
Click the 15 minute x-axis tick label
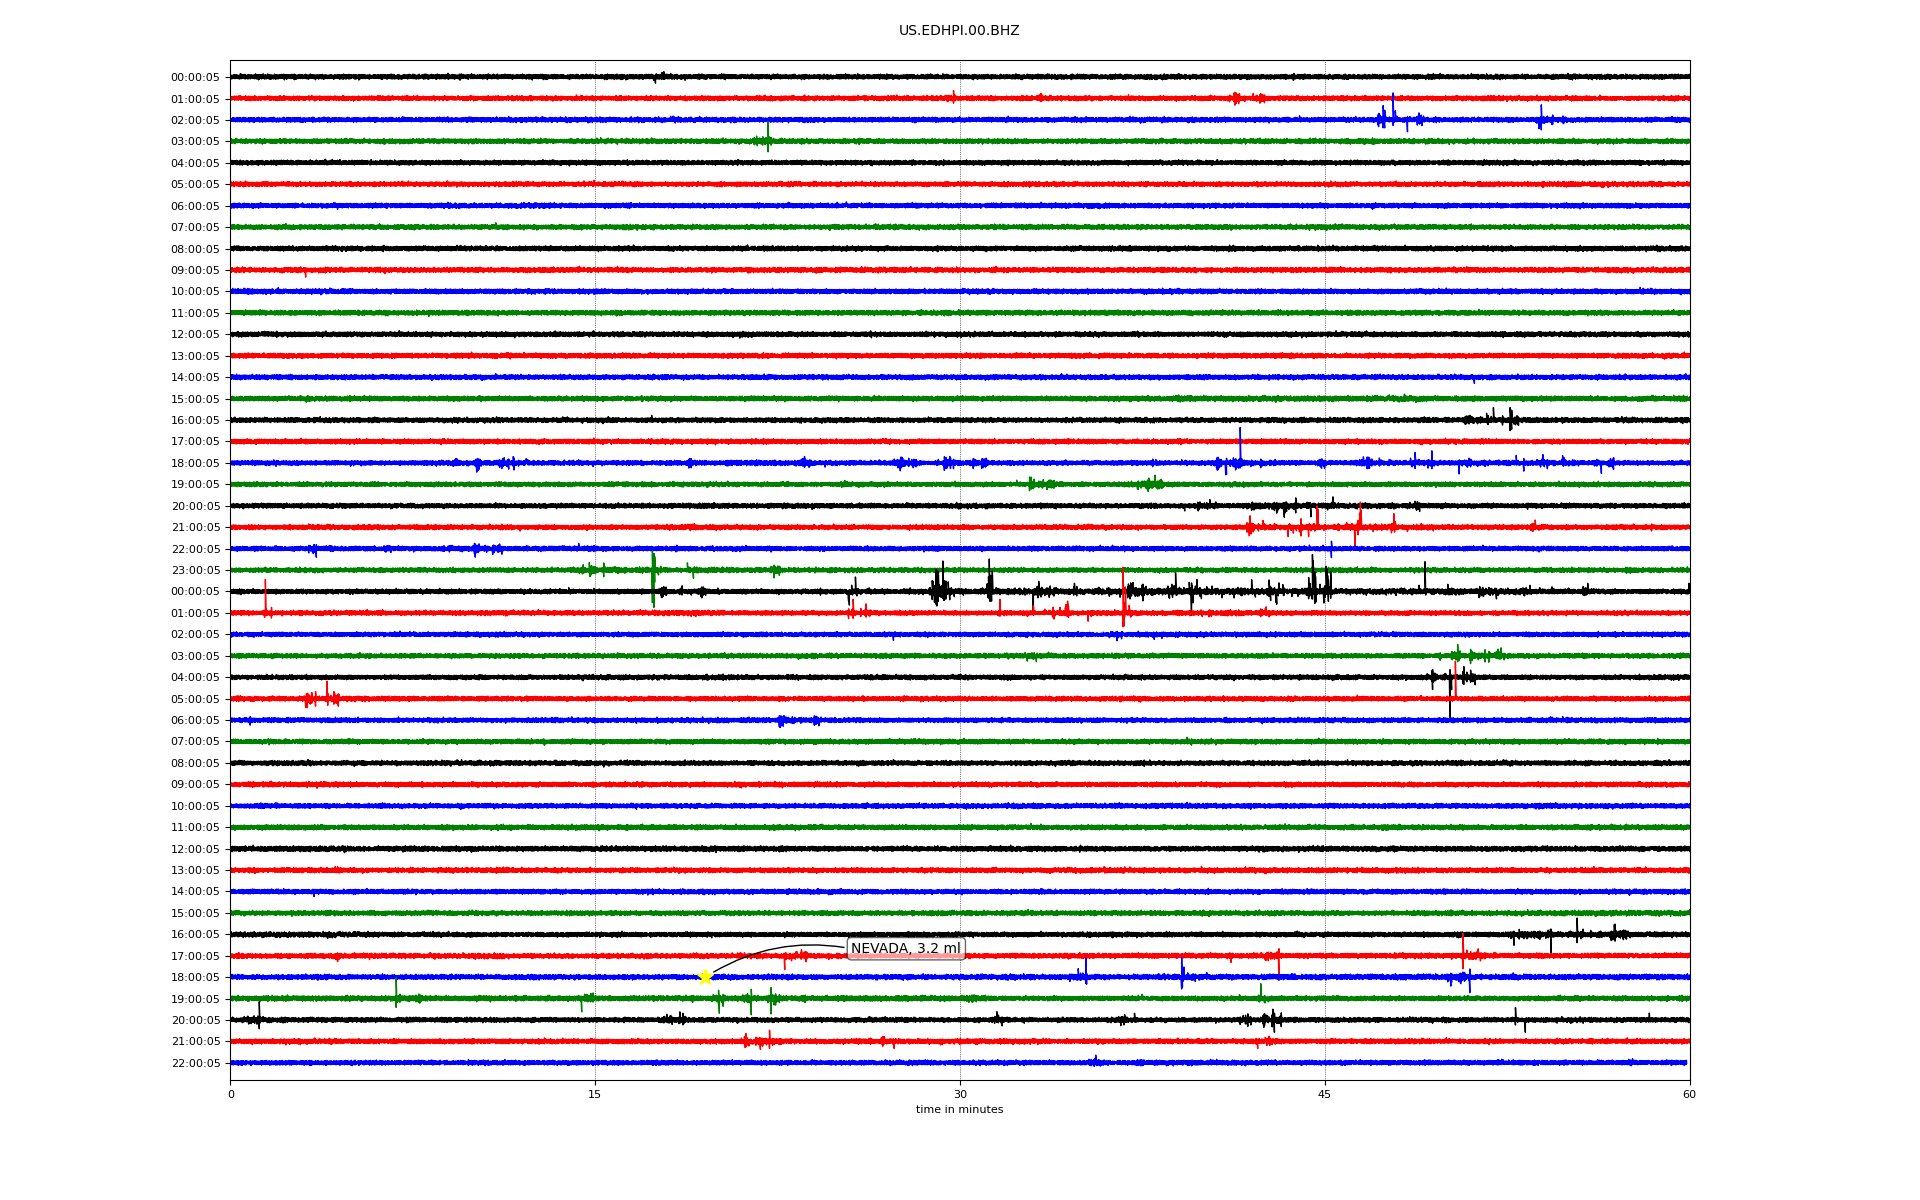(595, 1094)
